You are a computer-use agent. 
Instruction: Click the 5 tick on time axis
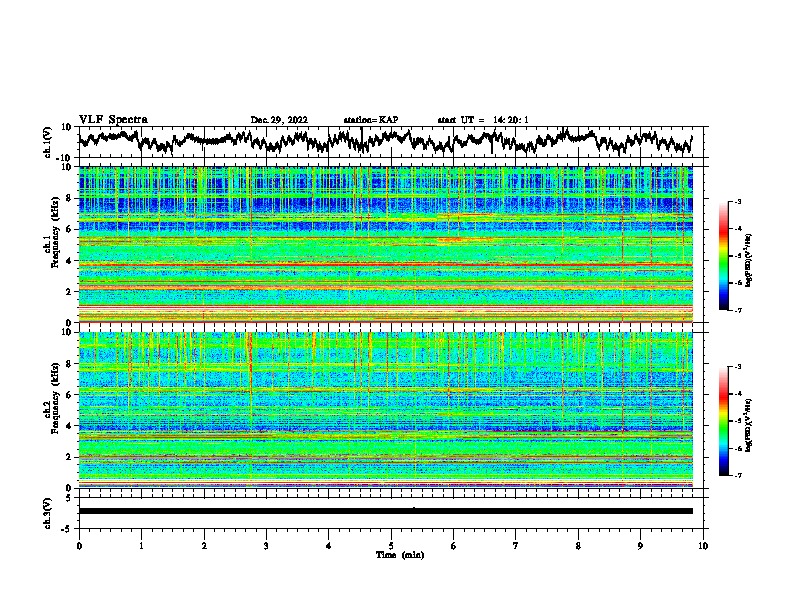tap(391, 546)
